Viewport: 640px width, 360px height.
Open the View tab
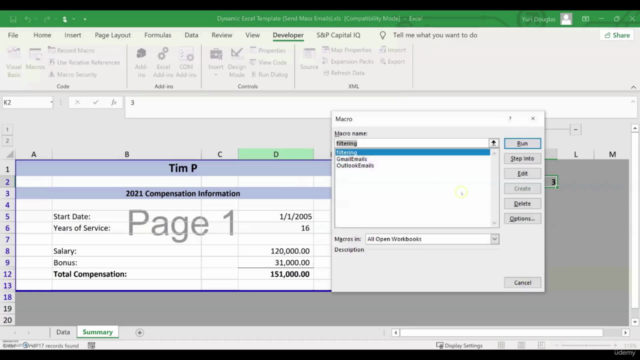(252, 35)
